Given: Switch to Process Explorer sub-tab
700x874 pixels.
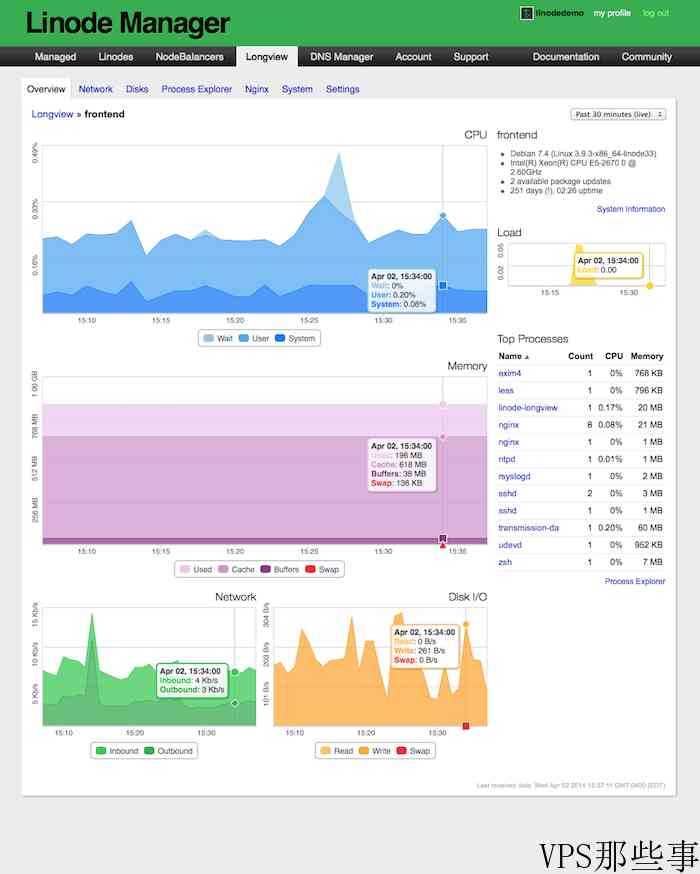Looking at the screenshot, I should coord(197,89).
